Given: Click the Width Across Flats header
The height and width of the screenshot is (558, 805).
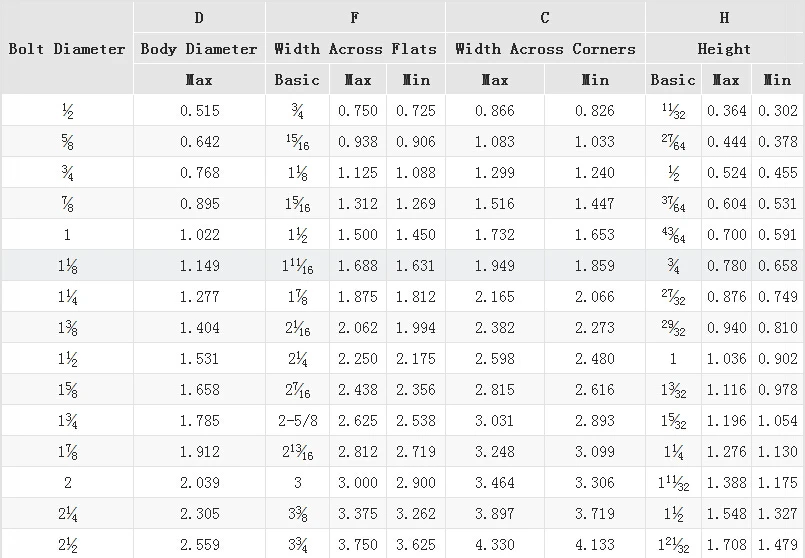Looking at the screenshot, I should pyautogui.click(x=355, y=48).
